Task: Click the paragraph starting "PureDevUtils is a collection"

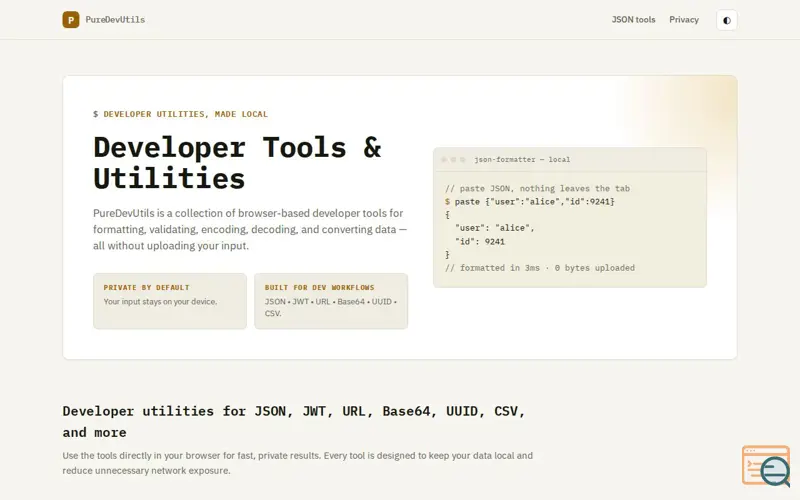Action: tap(250, 229)
